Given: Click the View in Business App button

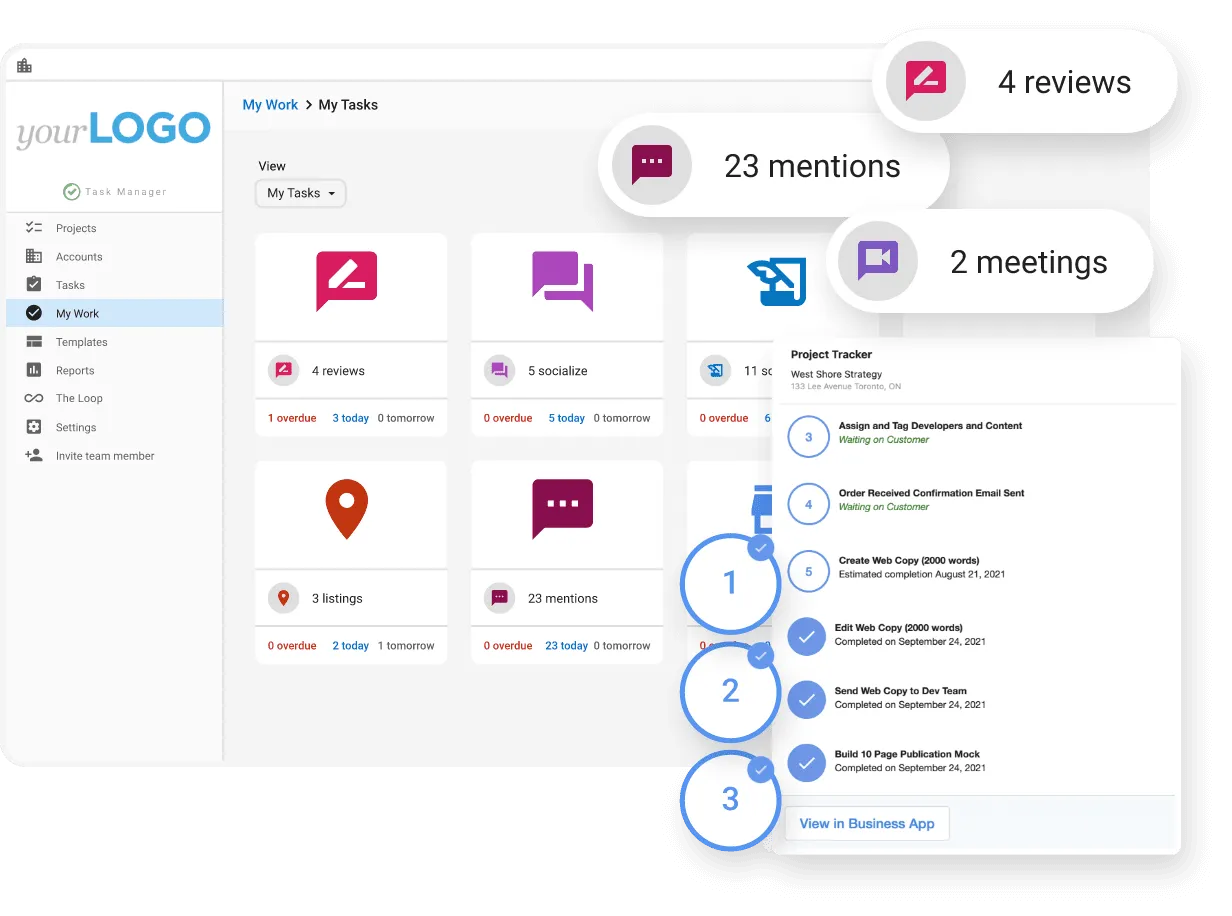Looking at the screenshot, I should click(x=866, y=823).
